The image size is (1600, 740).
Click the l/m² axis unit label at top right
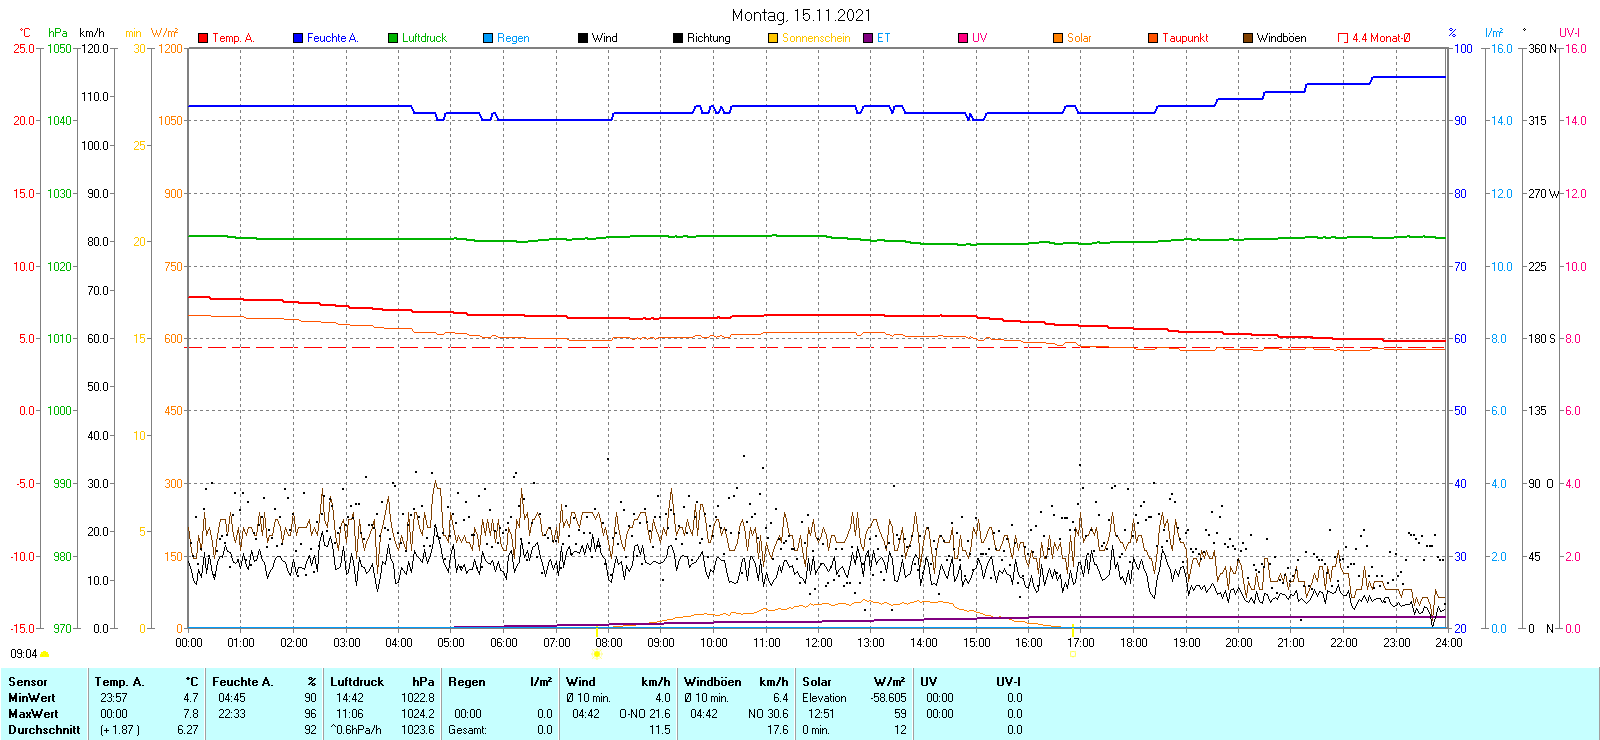pyautogui.click(x=1494, y=33)
